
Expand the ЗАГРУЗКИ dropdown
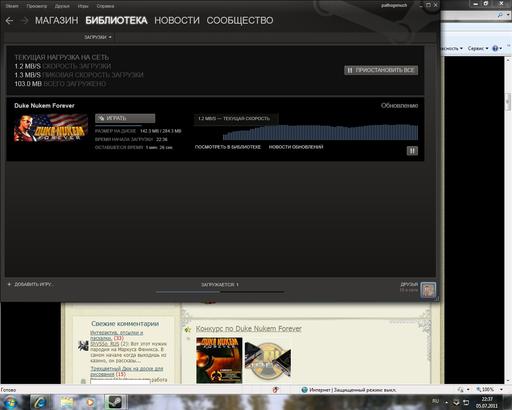pos(98,37)
